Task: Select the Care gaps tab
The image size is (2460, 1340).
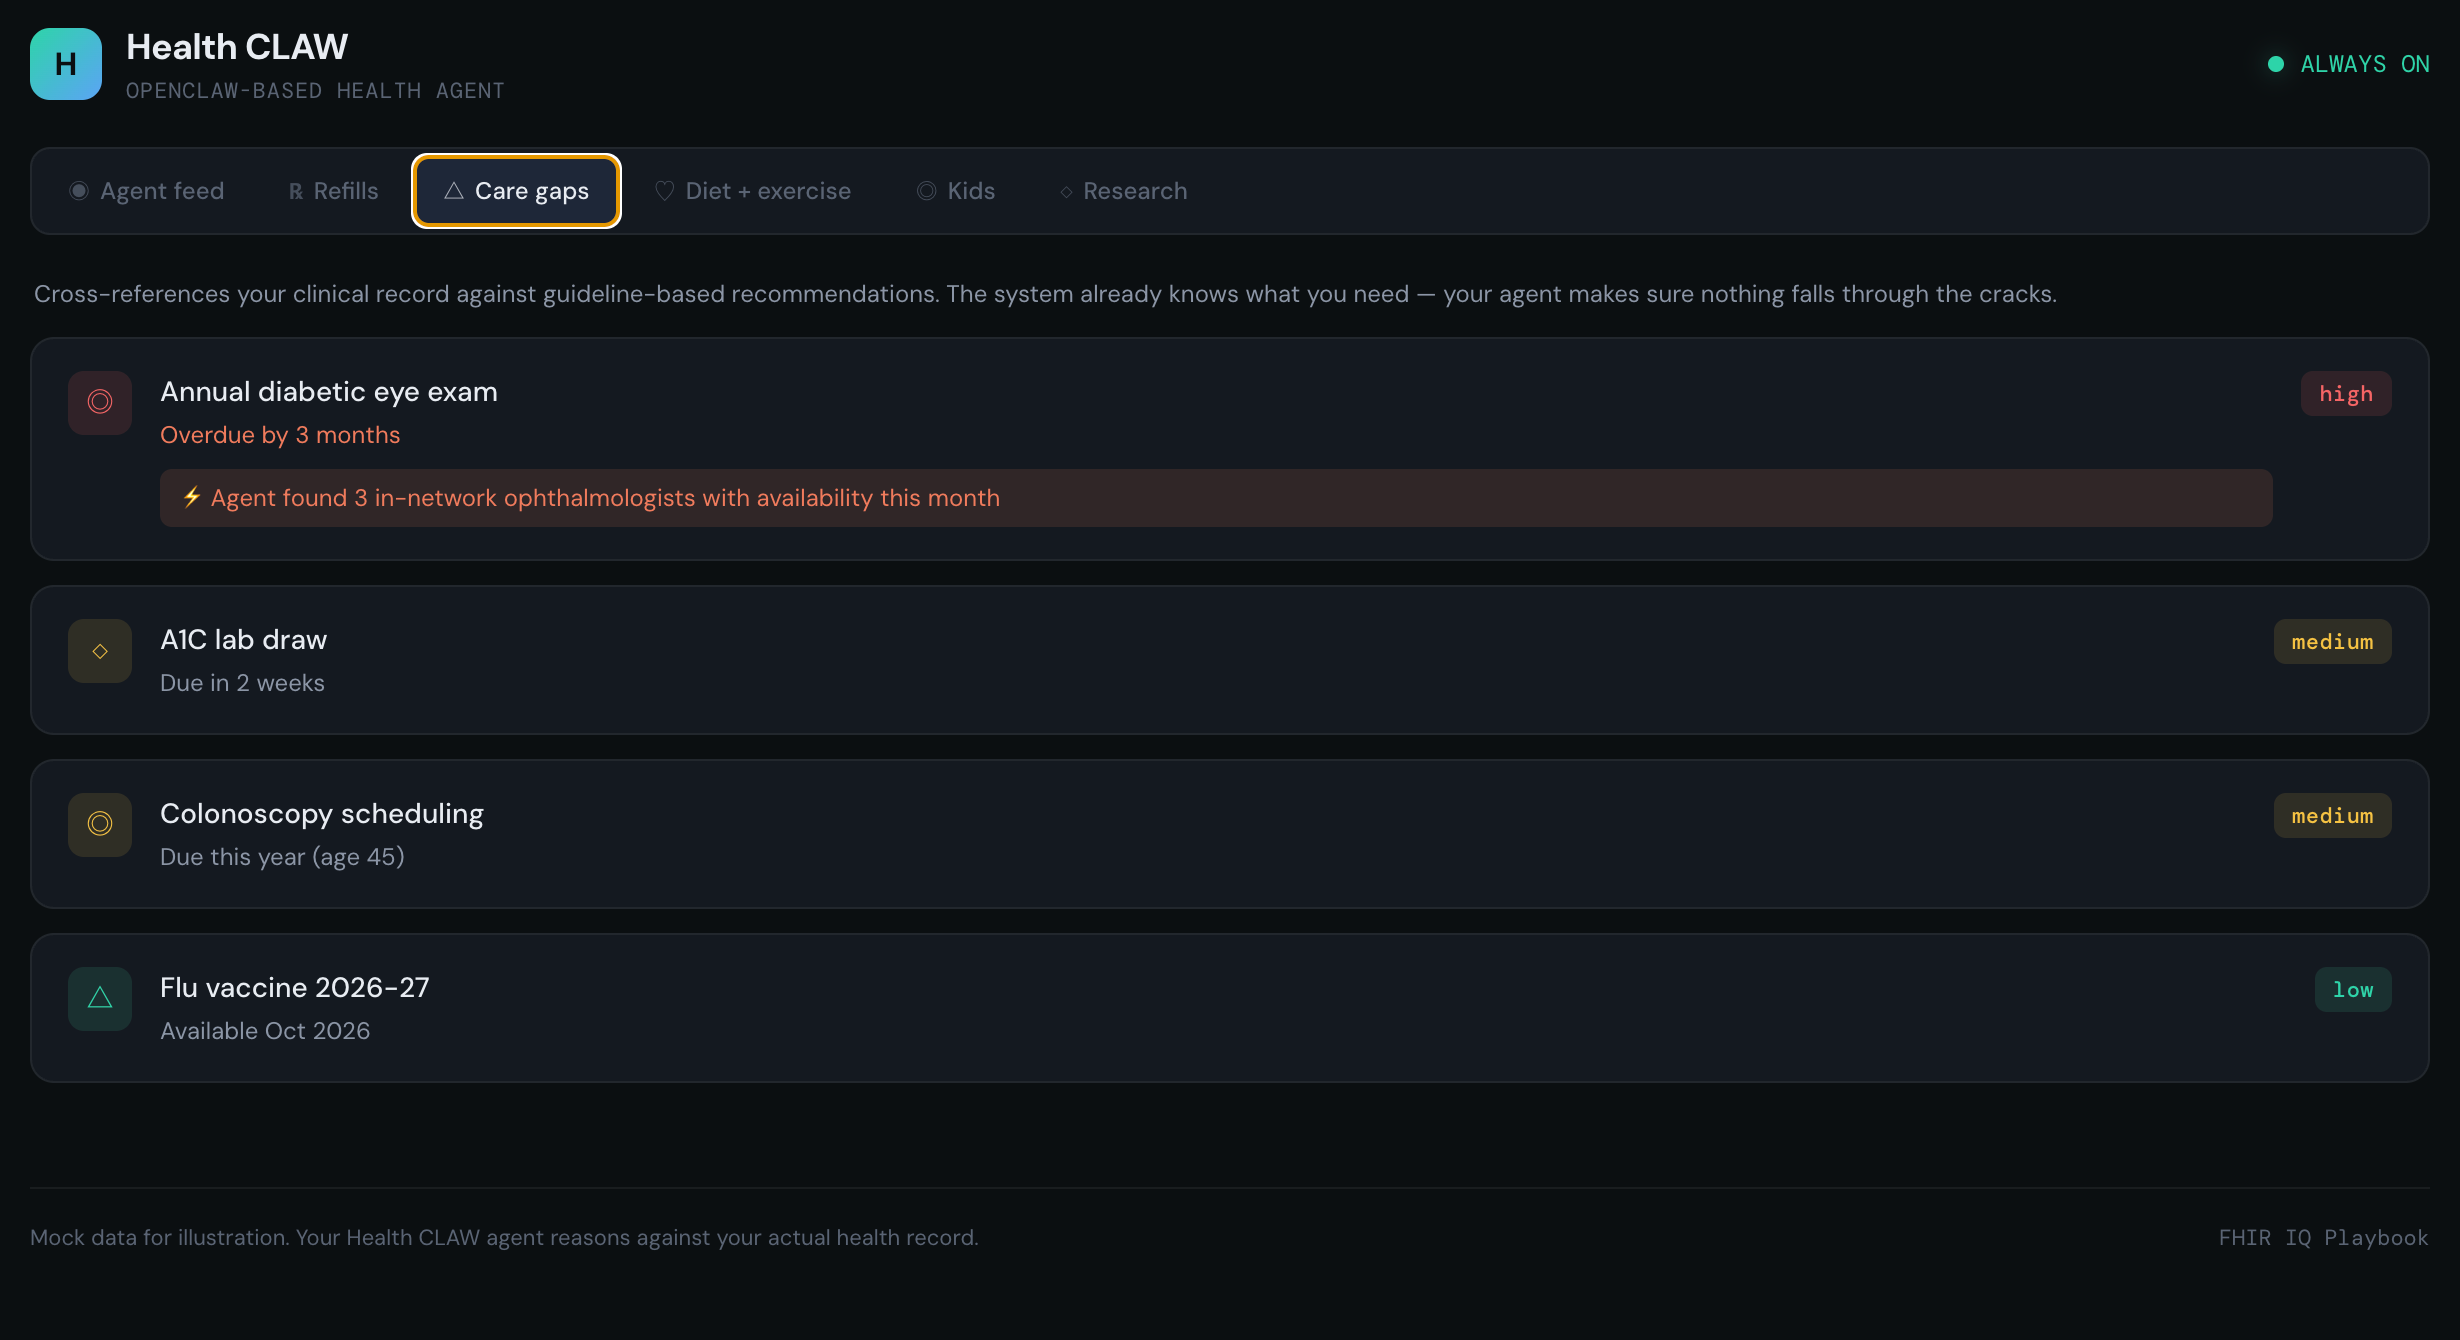Action: click(x=516, y=191)
